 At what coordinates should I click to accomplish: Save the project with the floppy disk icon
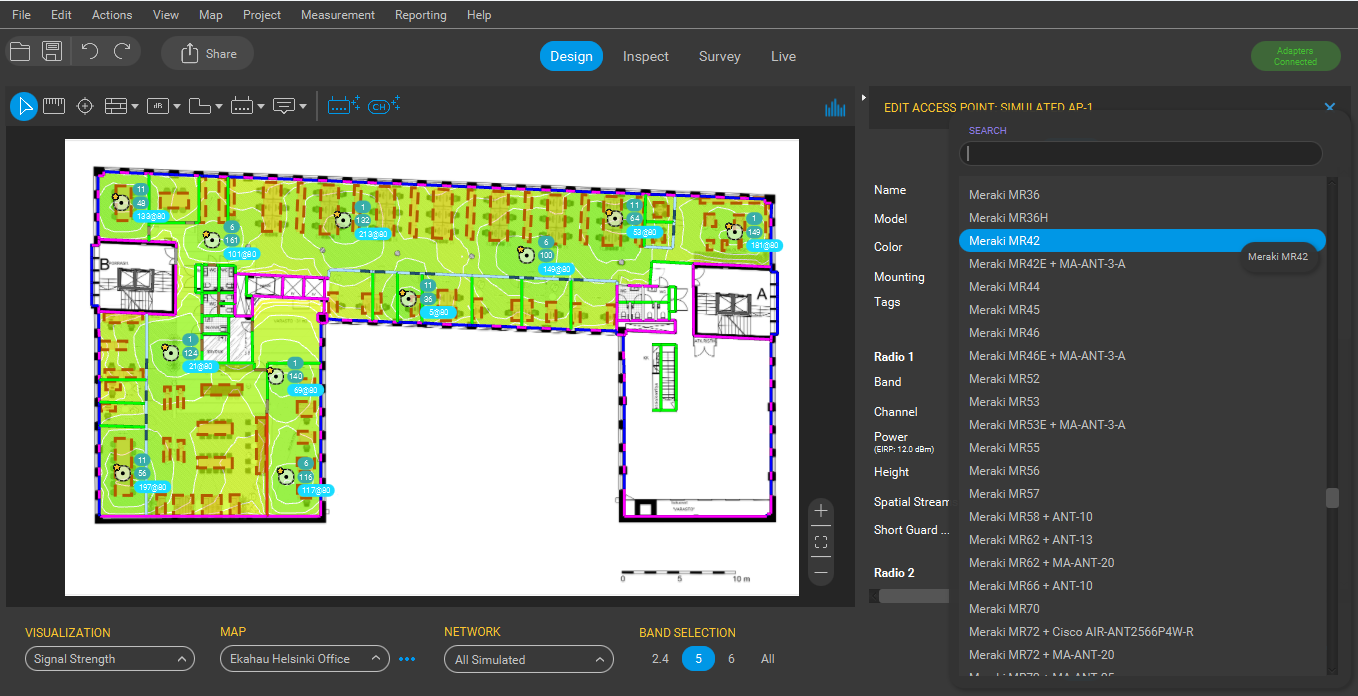[x=52, y=52]
